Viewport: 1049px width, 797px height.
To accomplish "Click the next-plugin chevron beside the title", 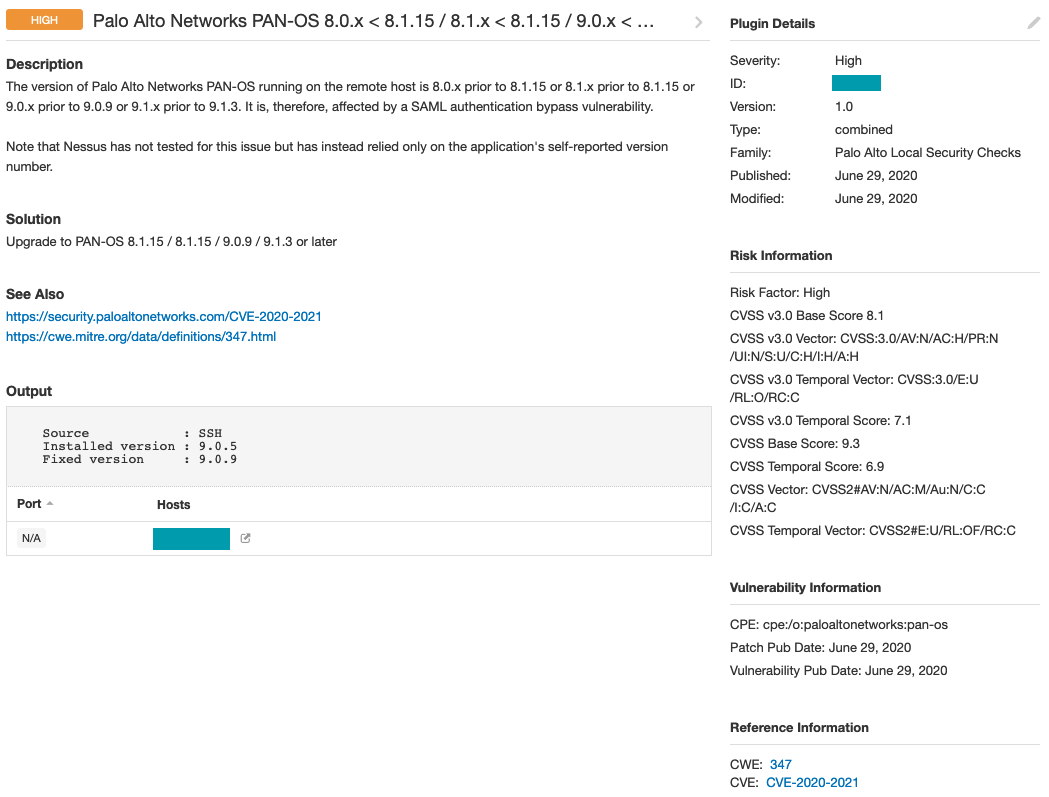I will pos(698,22).
